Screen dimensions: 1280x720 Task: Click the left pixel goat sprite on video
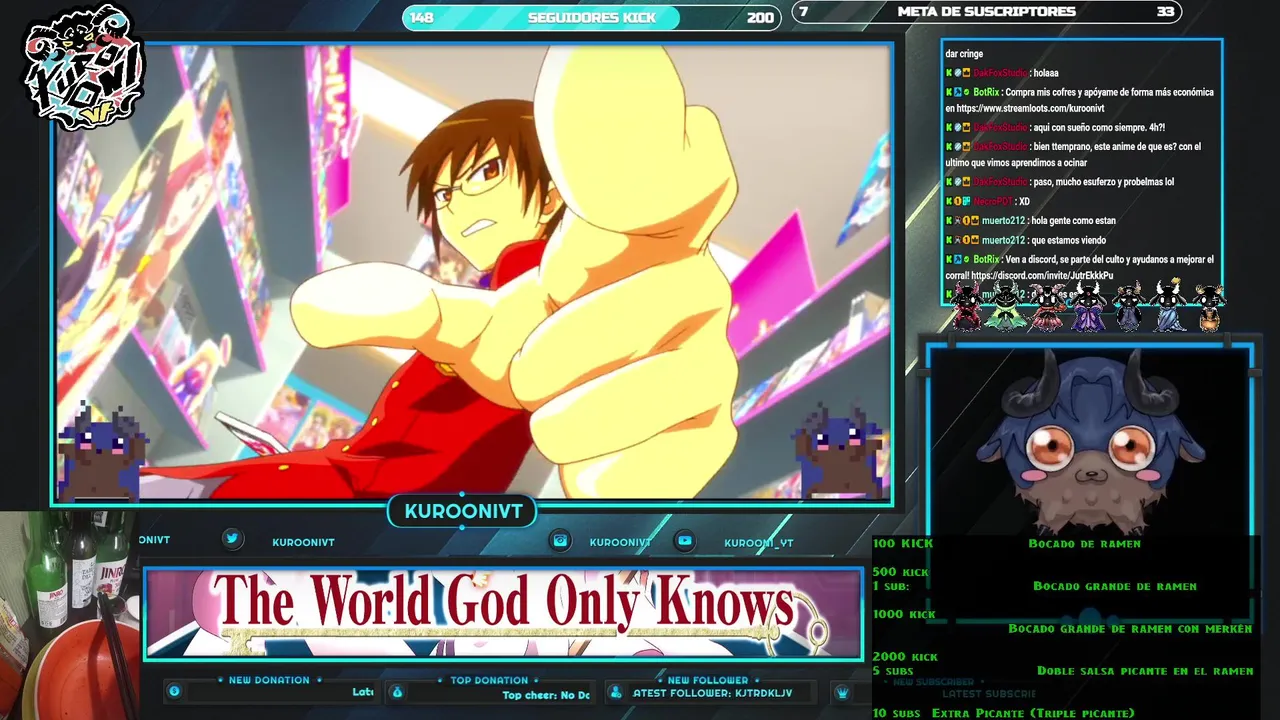click(x=103, y=451)
